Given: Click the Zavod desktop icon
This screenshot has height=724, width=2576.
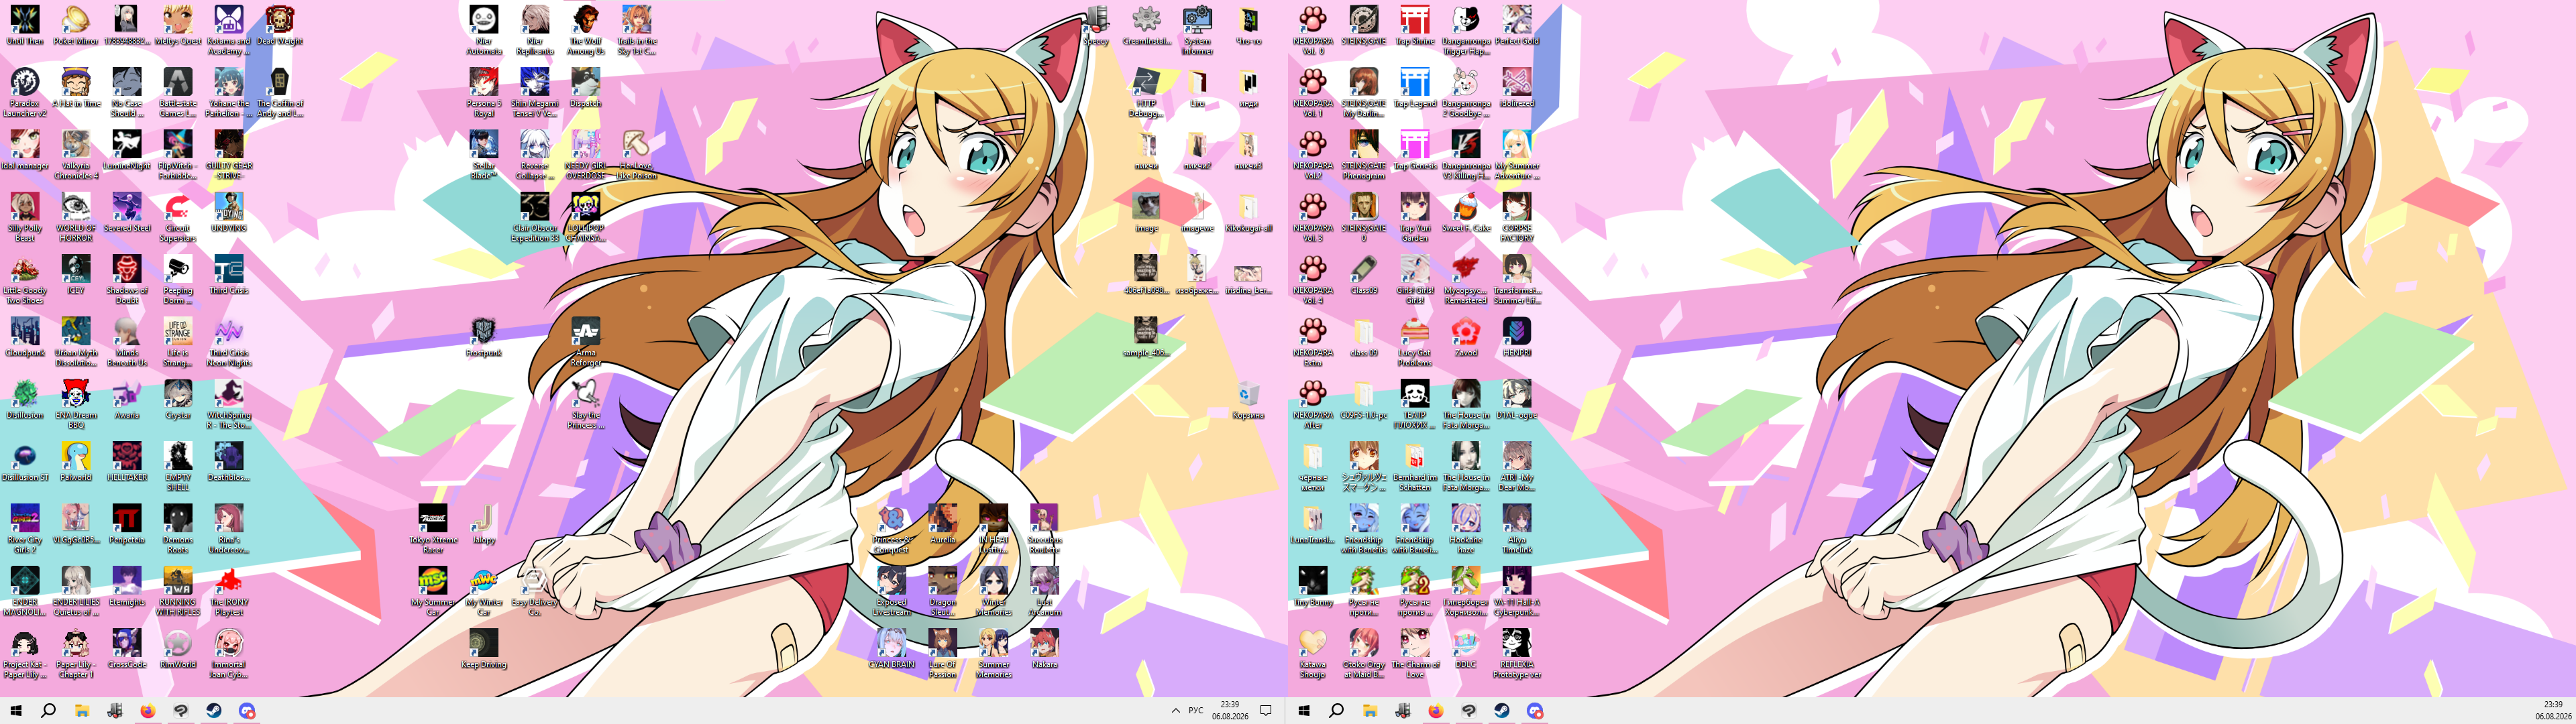Looking at the screenshot, I should coord(1466,337).
